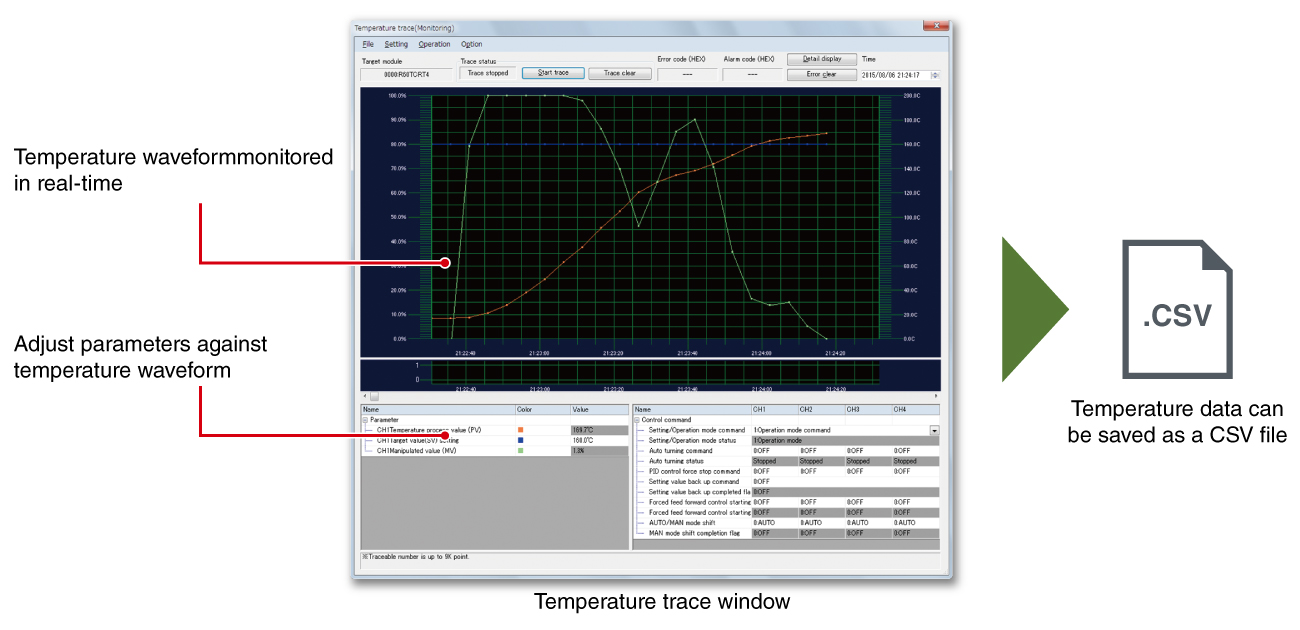1300x630 pixels.
Task: Click the Time field spinner arrows
Action: coord(935,75)
